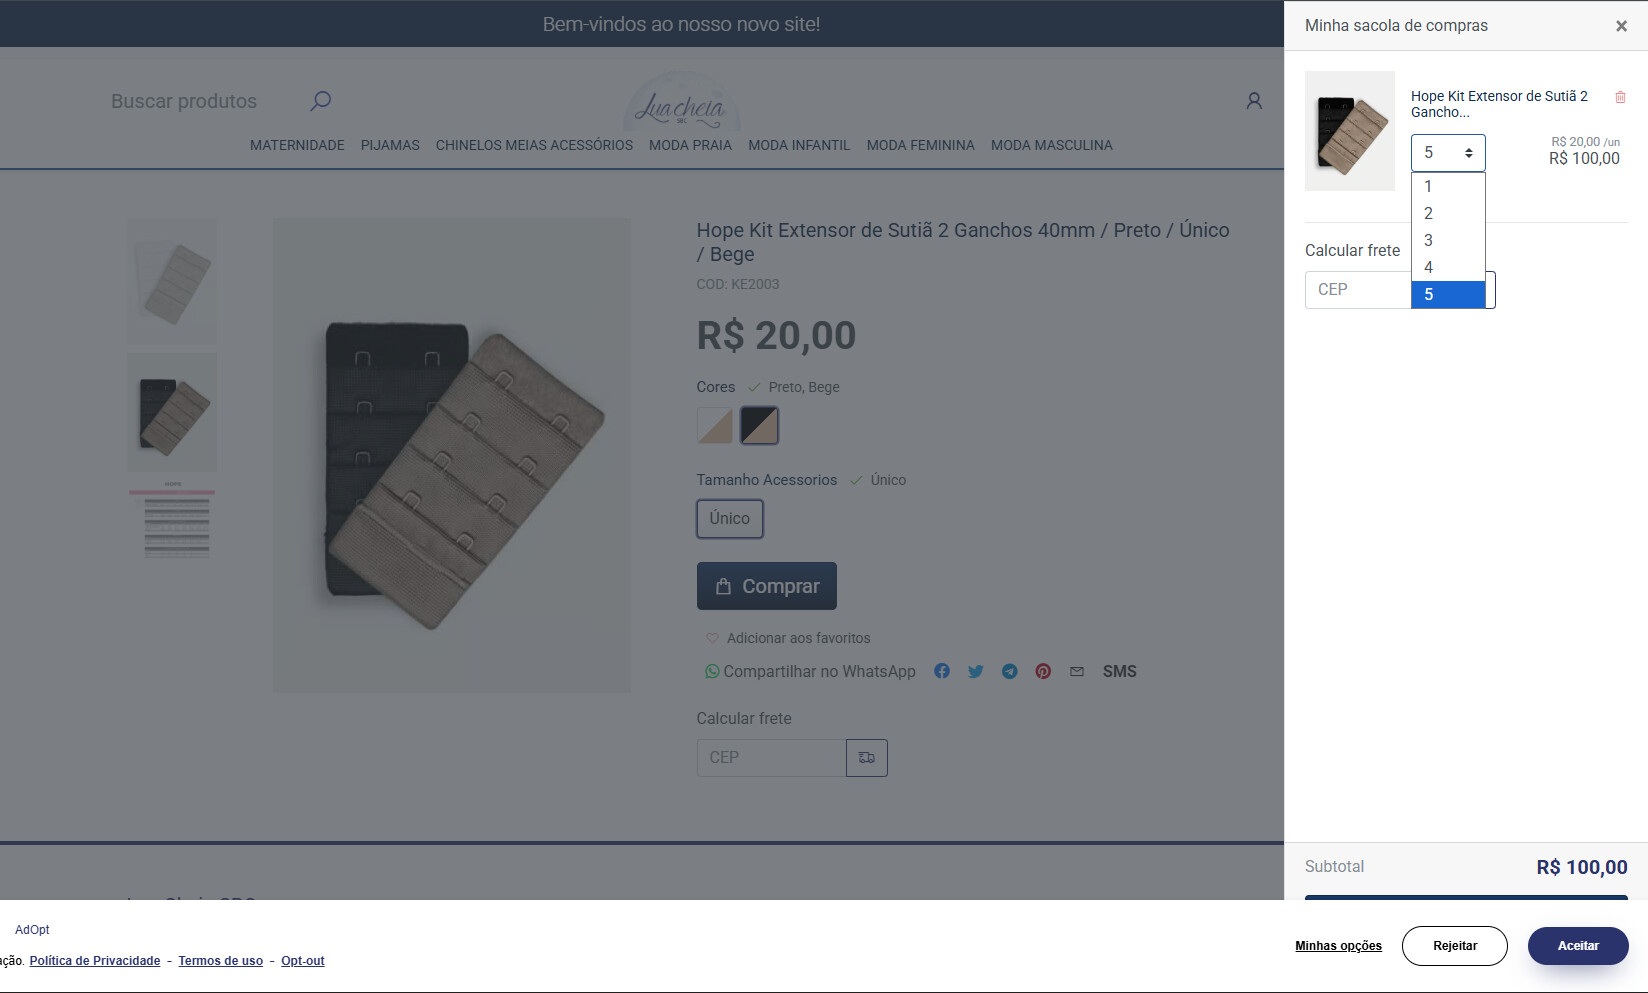
Task: Open the PIJAMAS menu category
Action: tap(390, 145)
